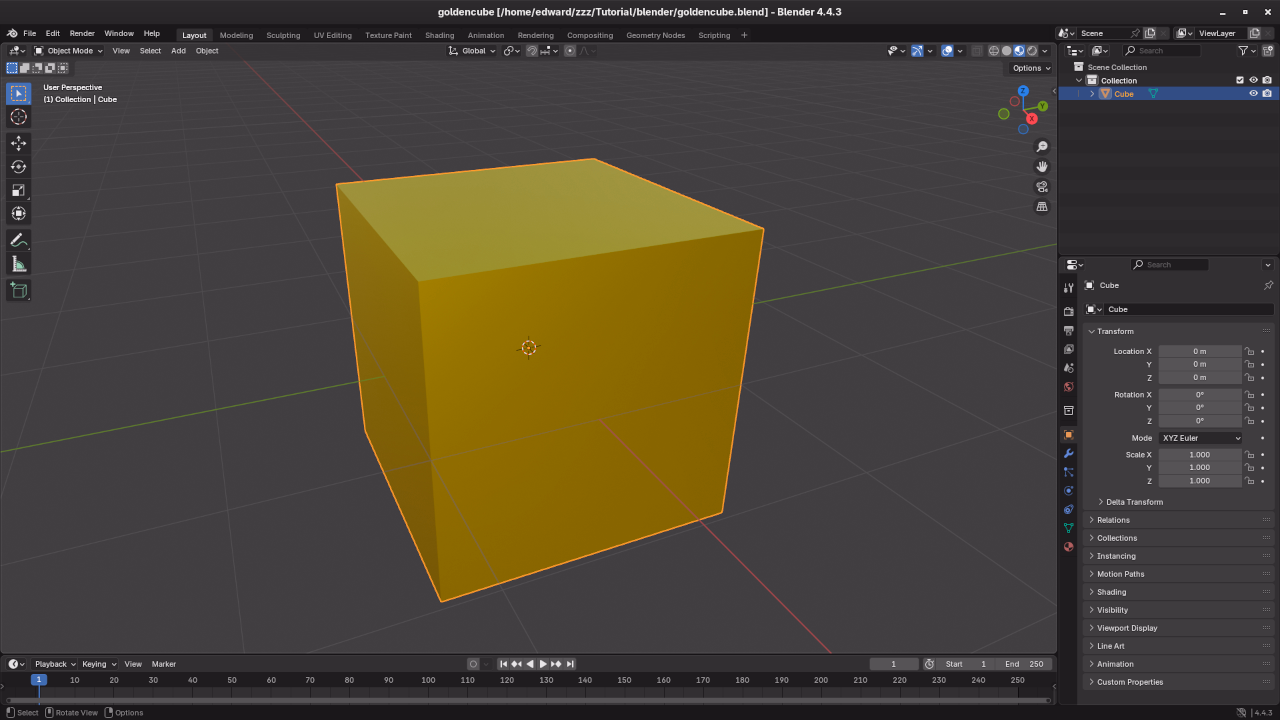Hide Collection with its eye icon
This screenshot has width=1280, height=720.
1253,80
